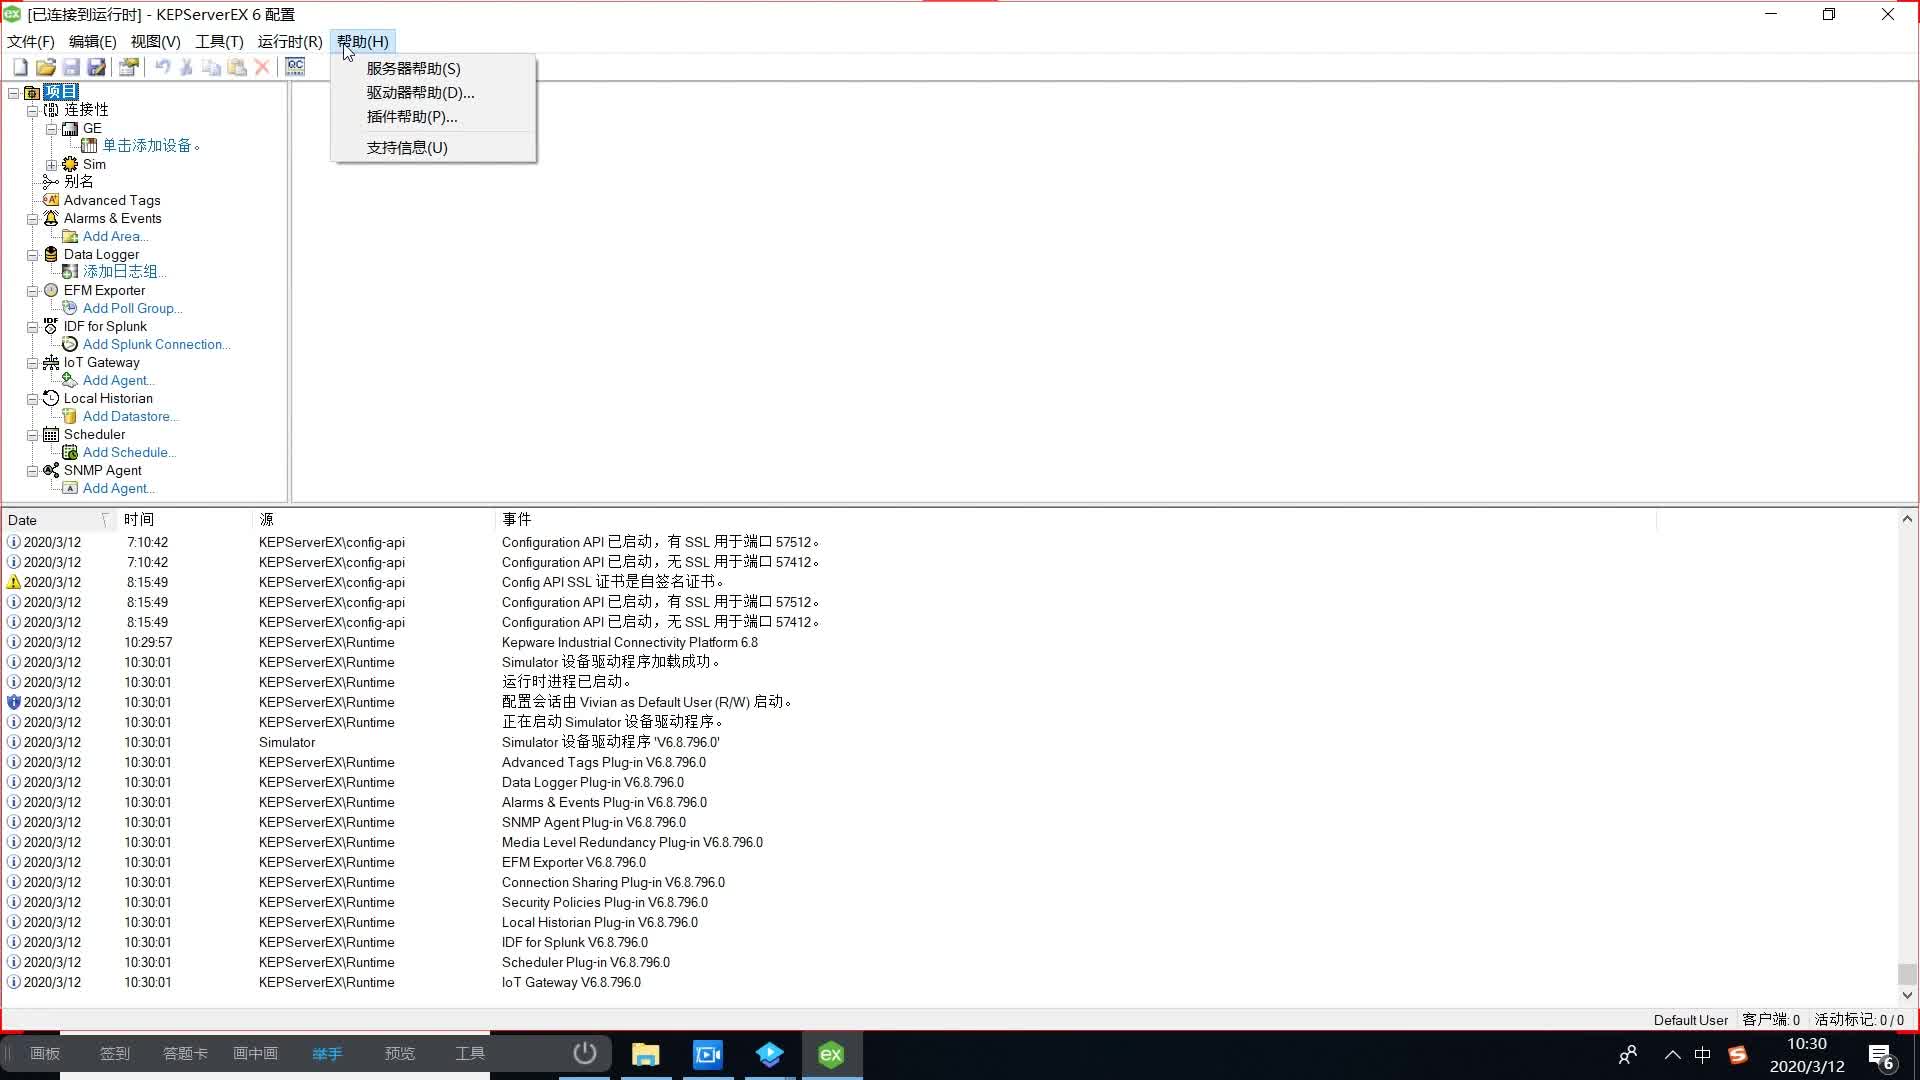
Task: Click the Save As toolbar icon
Action: coord(96,67)
